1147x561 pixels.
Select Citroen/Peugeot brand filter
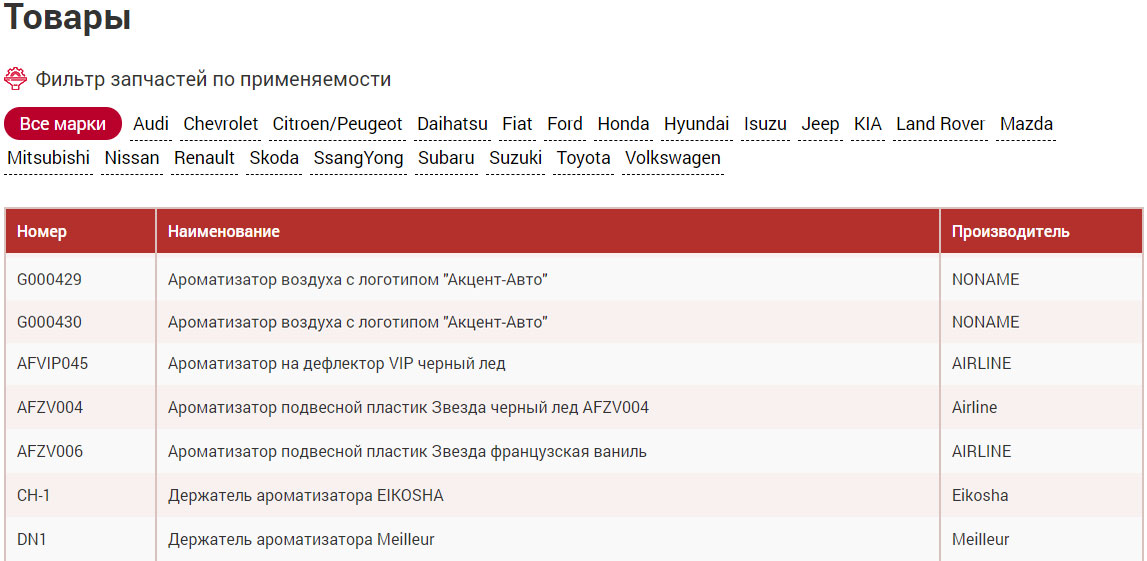tap(337, 124)
